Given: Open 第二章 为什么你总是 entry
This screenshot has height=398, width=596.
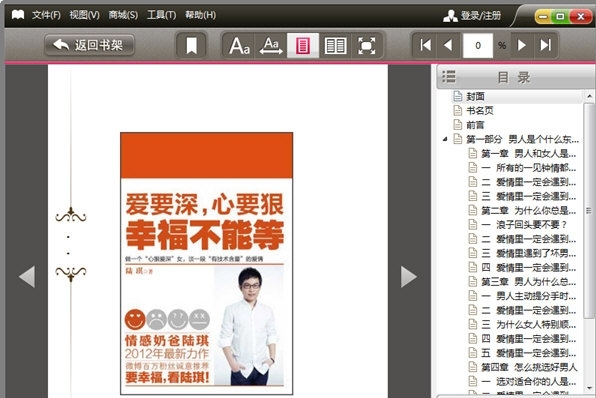Looking at the screenshot, I should click(528, 211).
